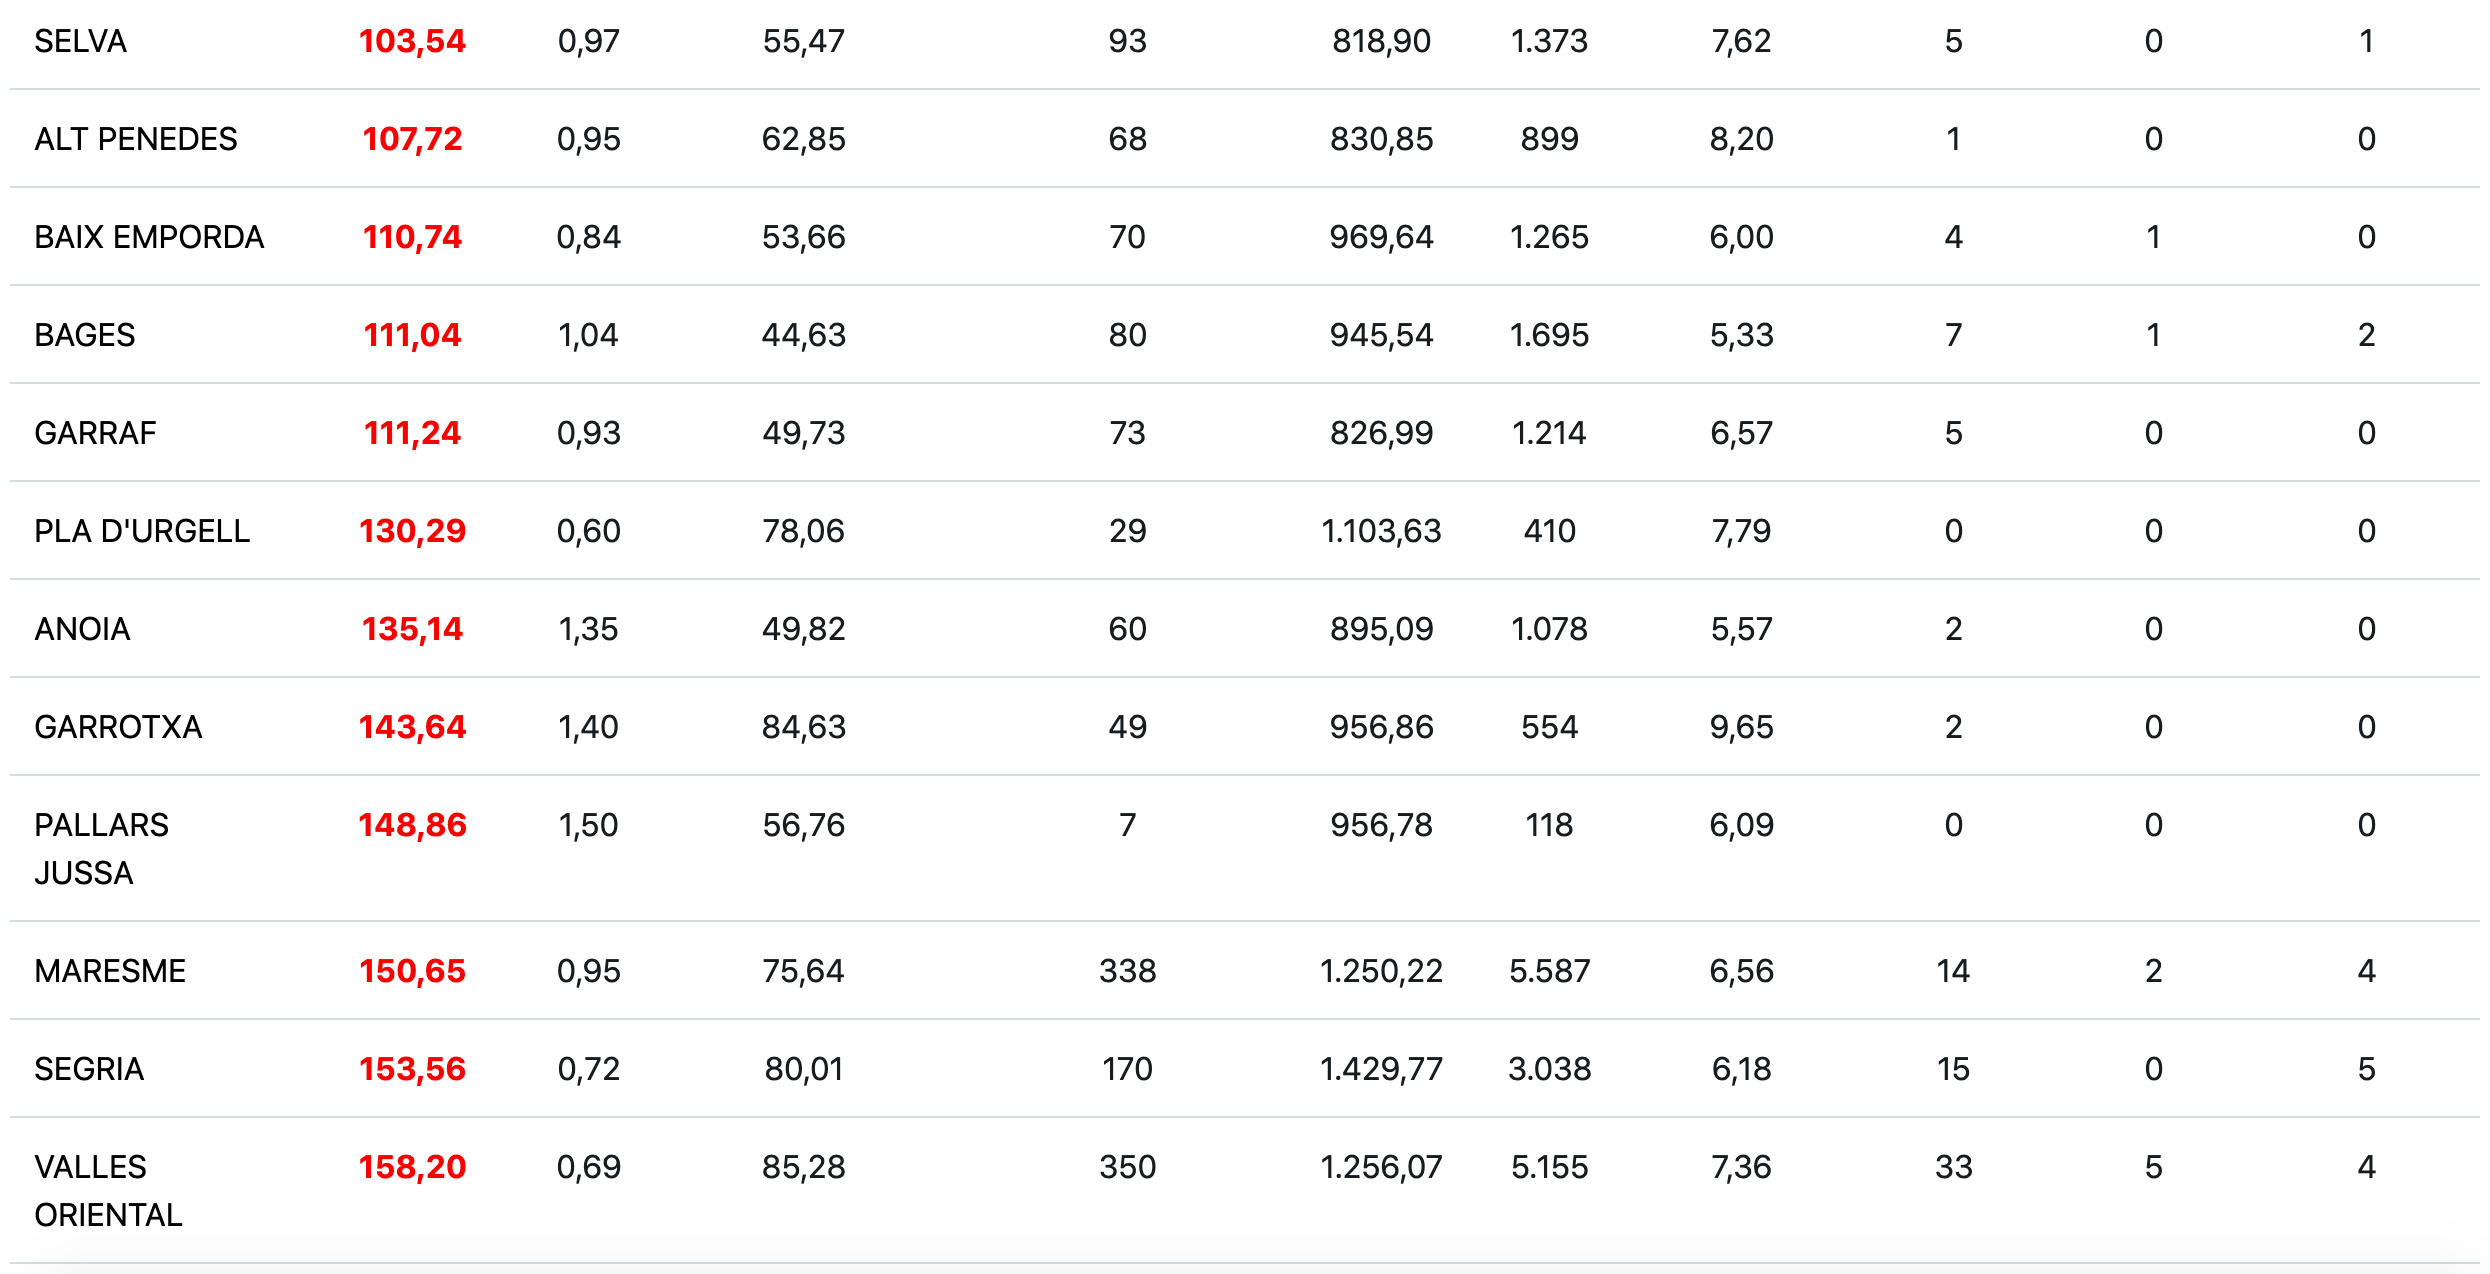The height and width of the screenshot is (1274, 2490).
Task: Click the SELVA row name
Action: pos(80,41)
